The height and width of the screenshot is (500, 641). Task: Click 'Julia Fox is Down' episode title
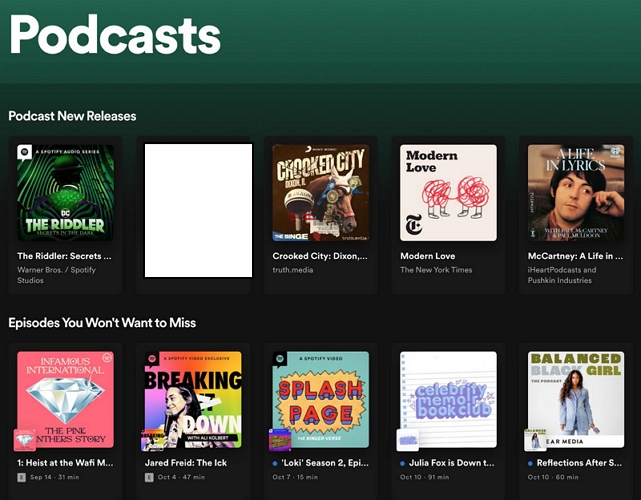tap(452, 463)
